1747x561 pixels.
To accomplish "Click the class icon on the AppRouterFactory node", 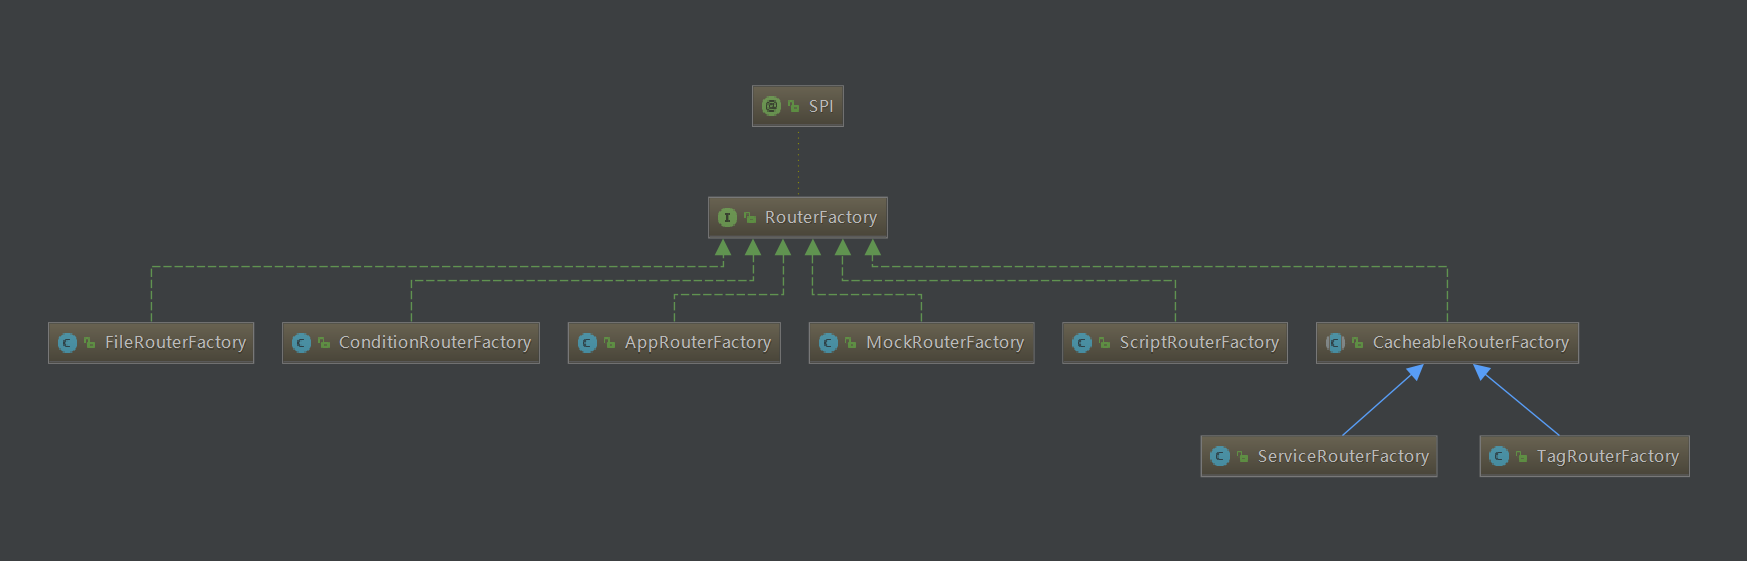I will click(587, 343).
